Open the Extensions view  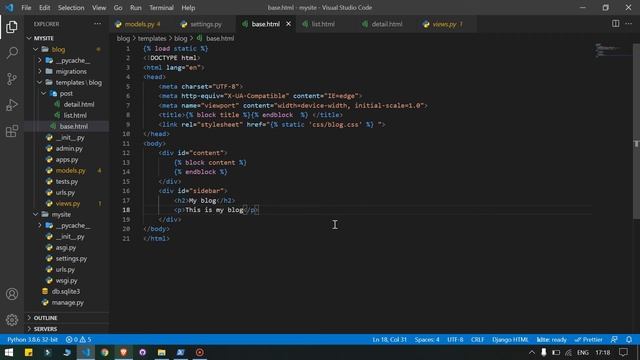pyautogui.click(x=12, y=131)
